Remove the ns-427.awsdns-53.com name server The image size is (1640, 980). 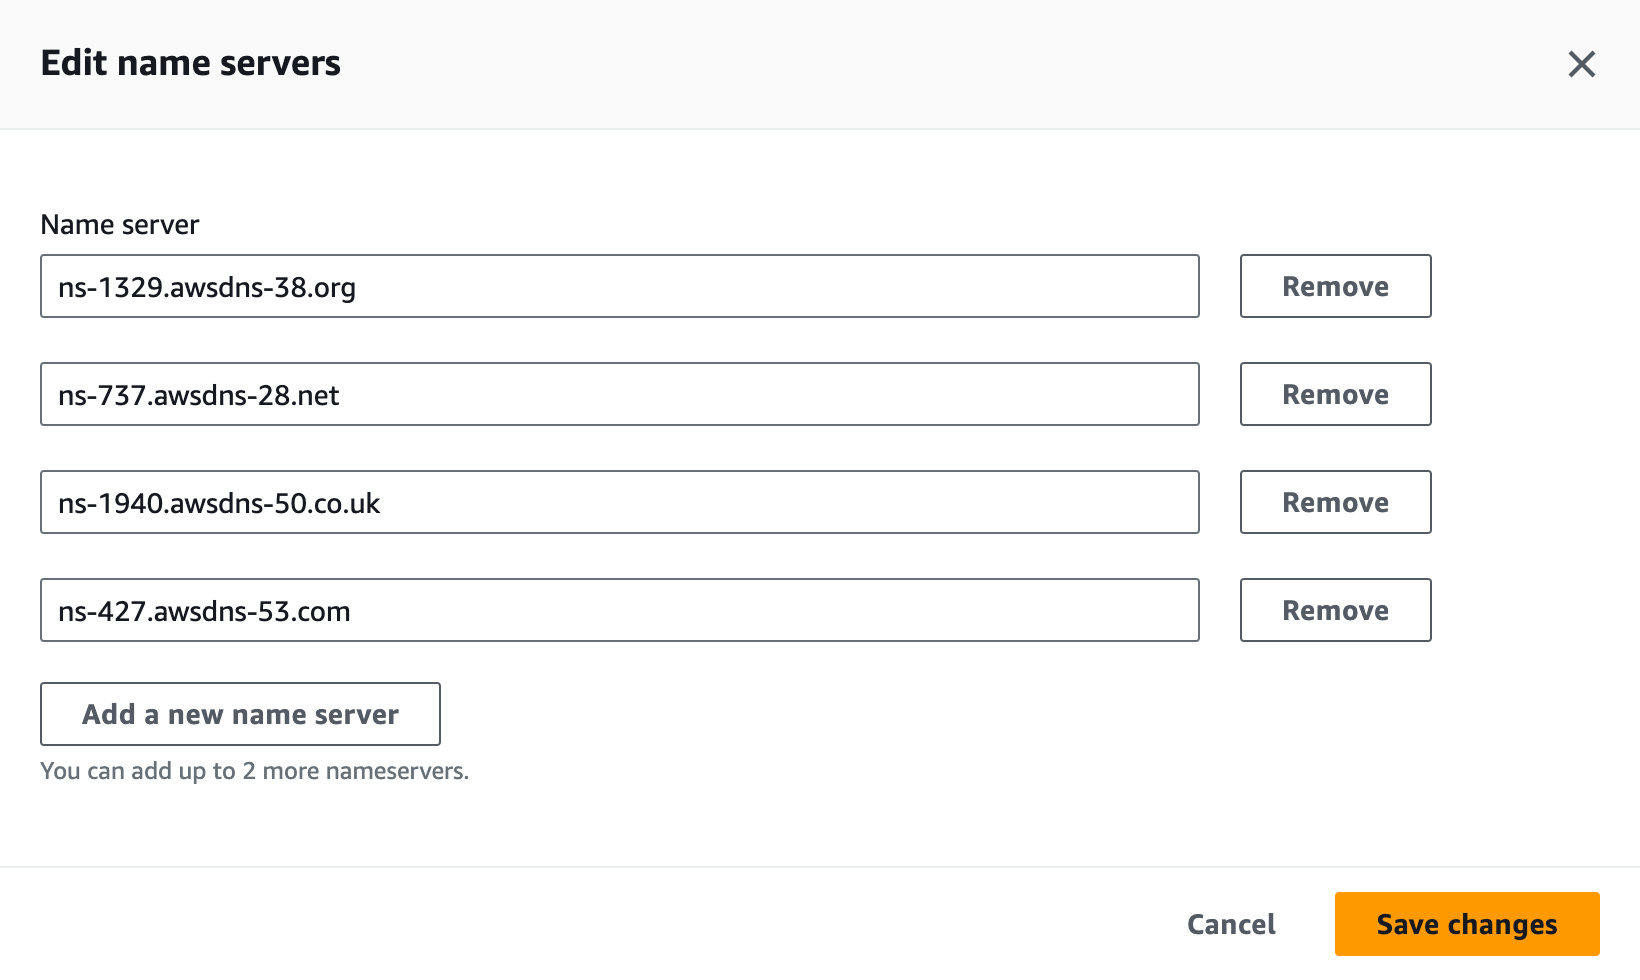1335,610
